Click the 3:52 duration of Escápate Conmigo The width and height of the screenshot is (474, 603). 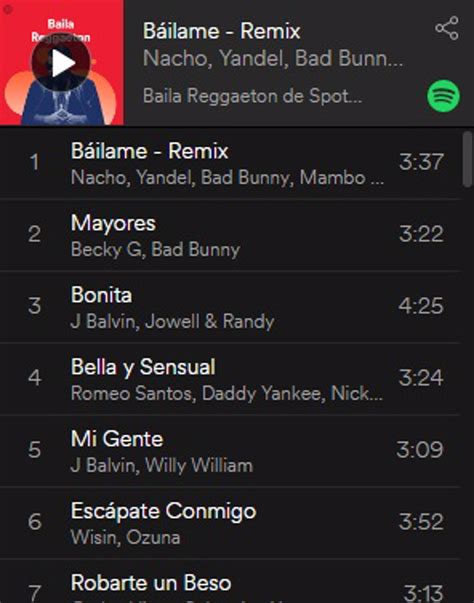[x=421, y=521]
